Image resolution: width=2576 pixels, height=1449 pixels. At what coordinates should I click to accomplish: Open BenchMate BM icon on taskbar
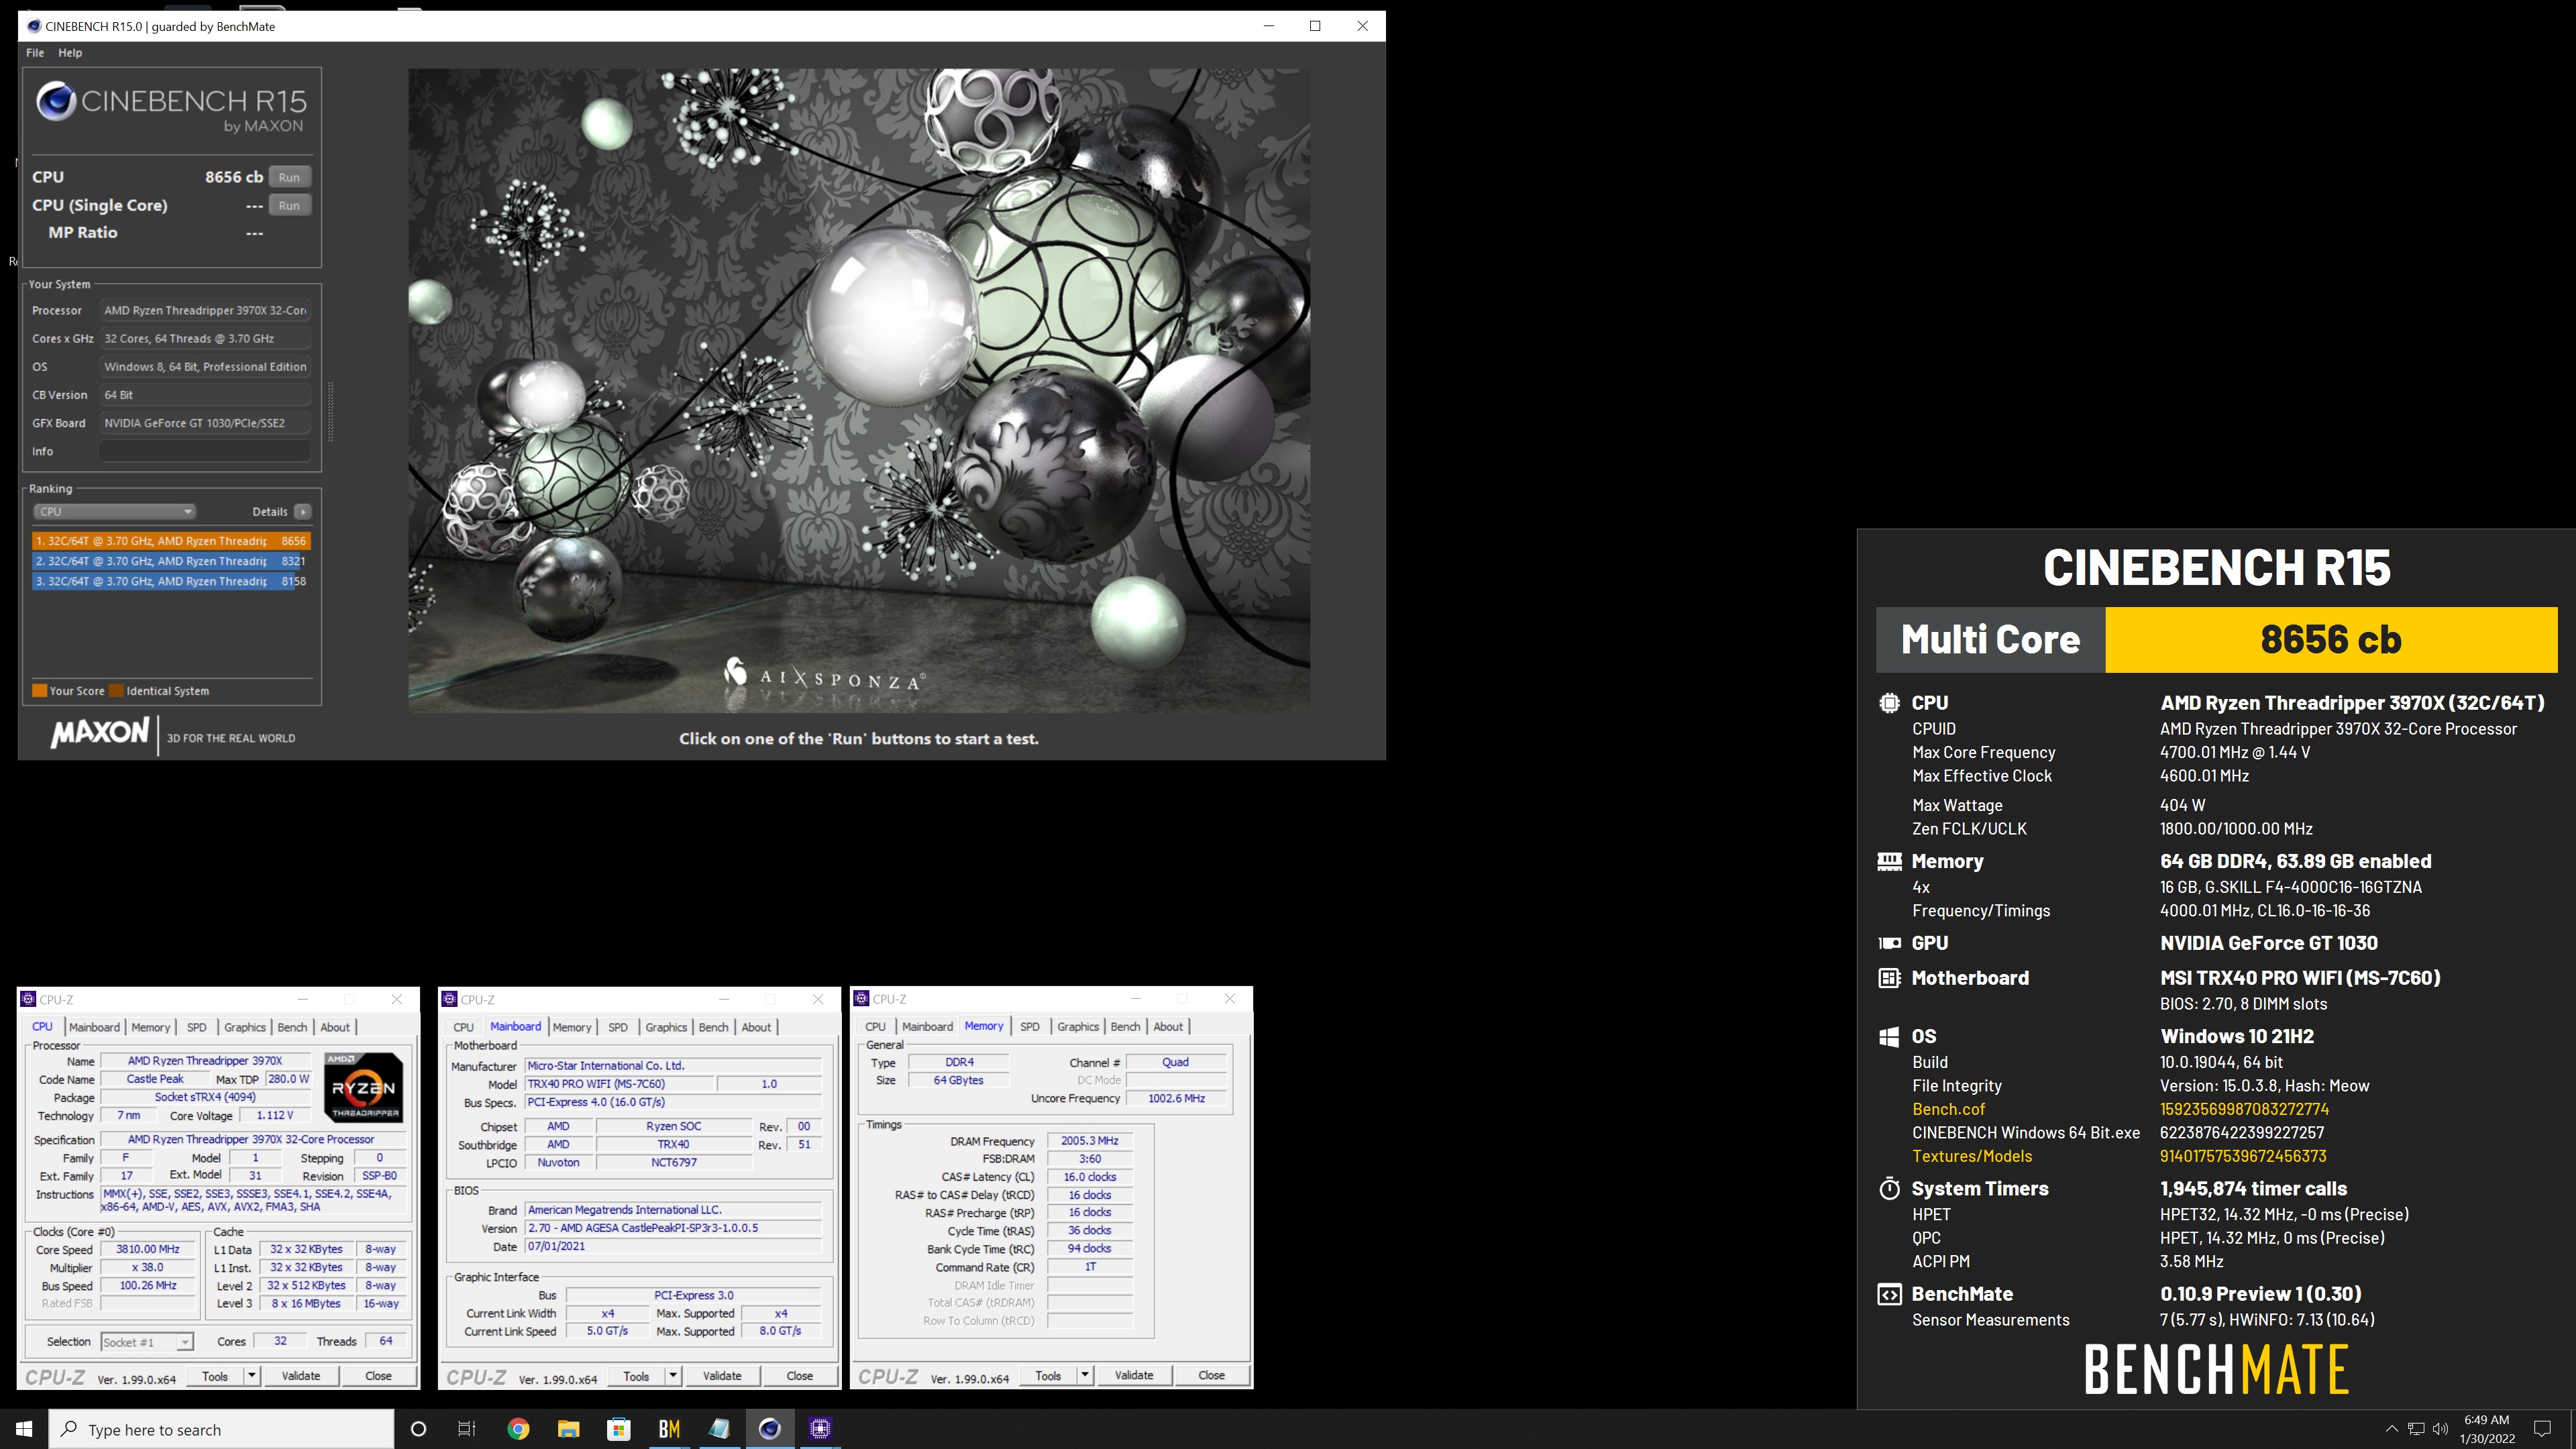click(669, 1429)
